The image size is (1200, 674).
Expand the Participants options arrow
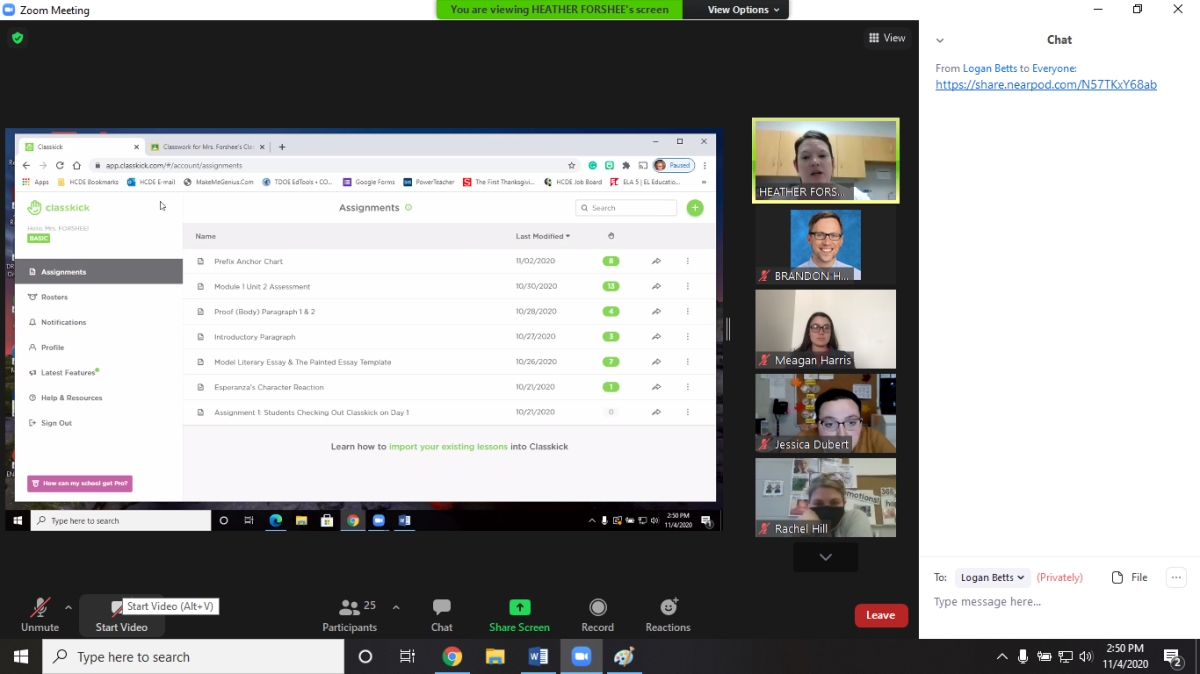(396, 607)
